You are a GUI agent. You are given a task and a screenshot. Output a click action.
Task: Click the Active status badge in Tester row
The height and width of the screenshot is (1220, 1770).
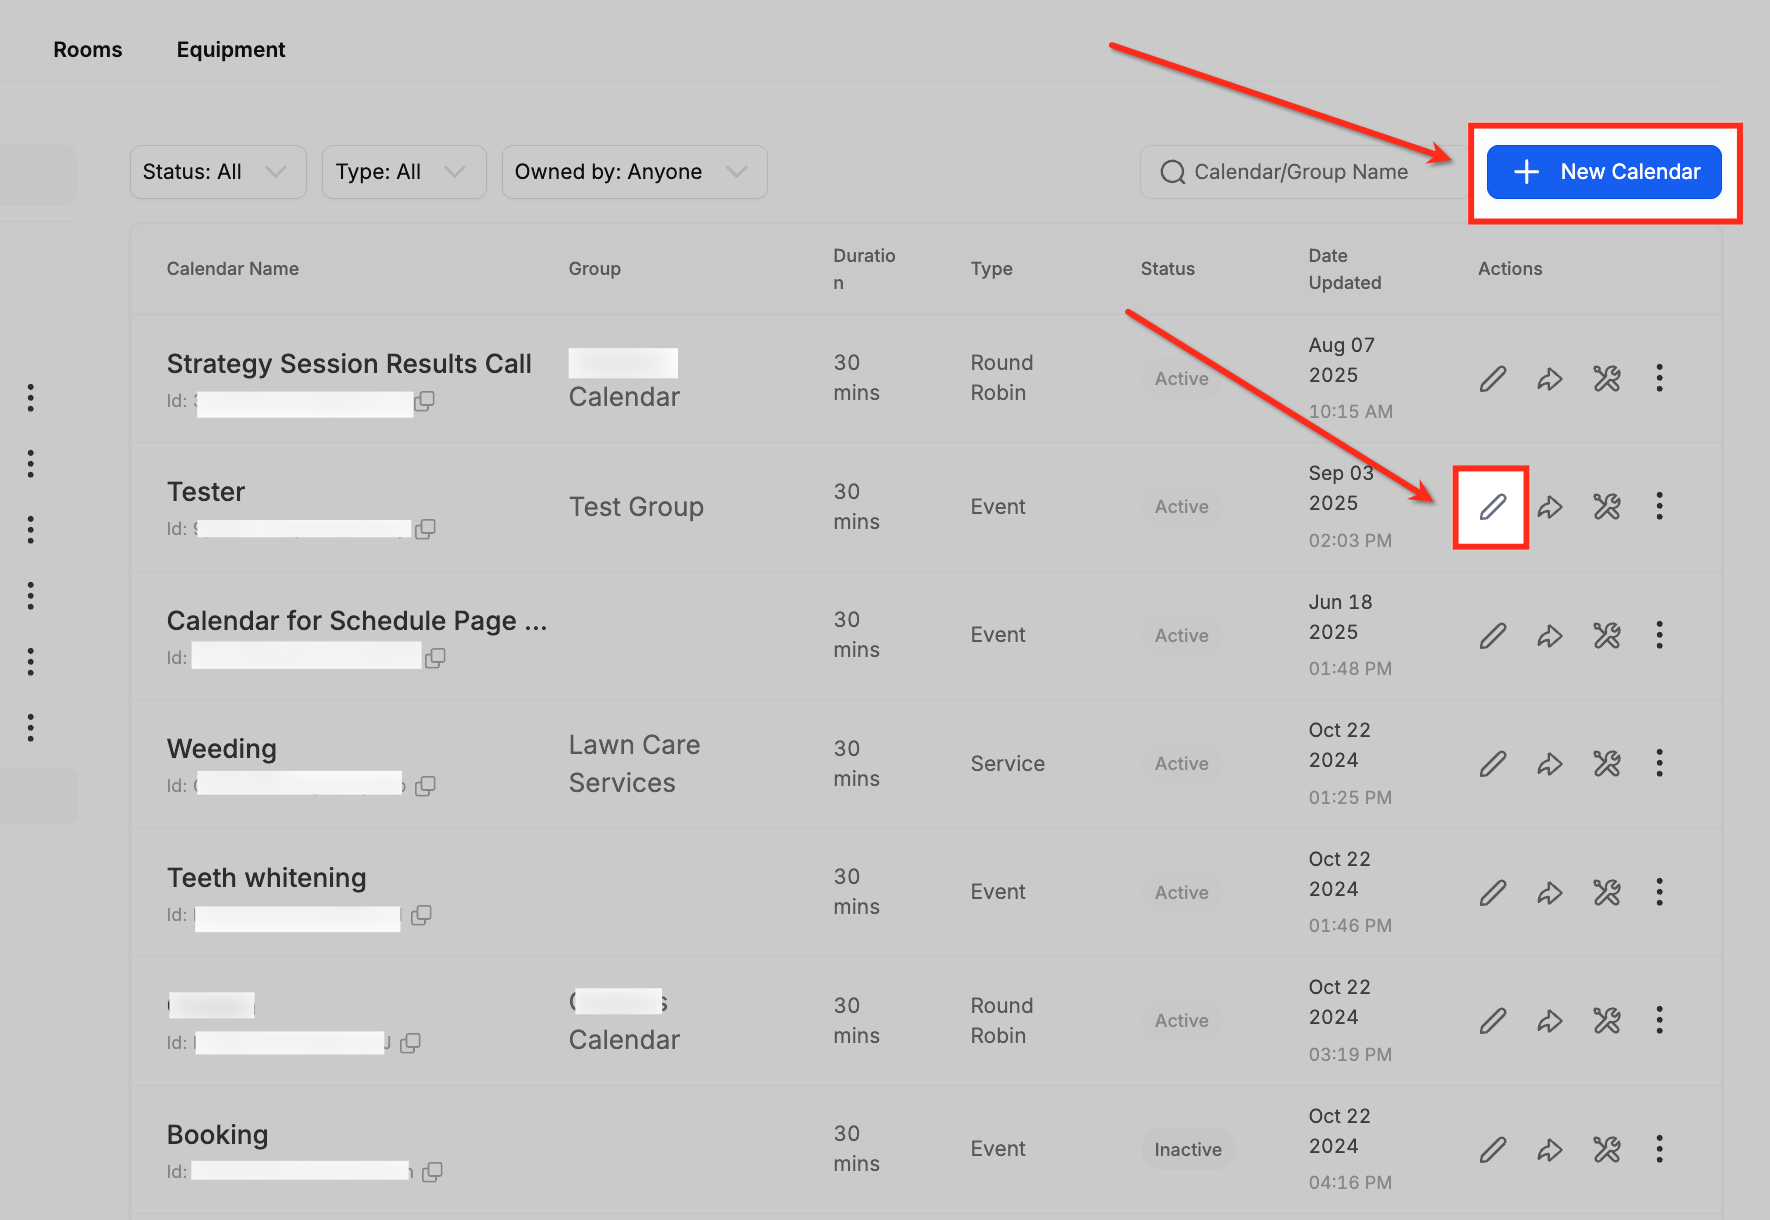1182,507
